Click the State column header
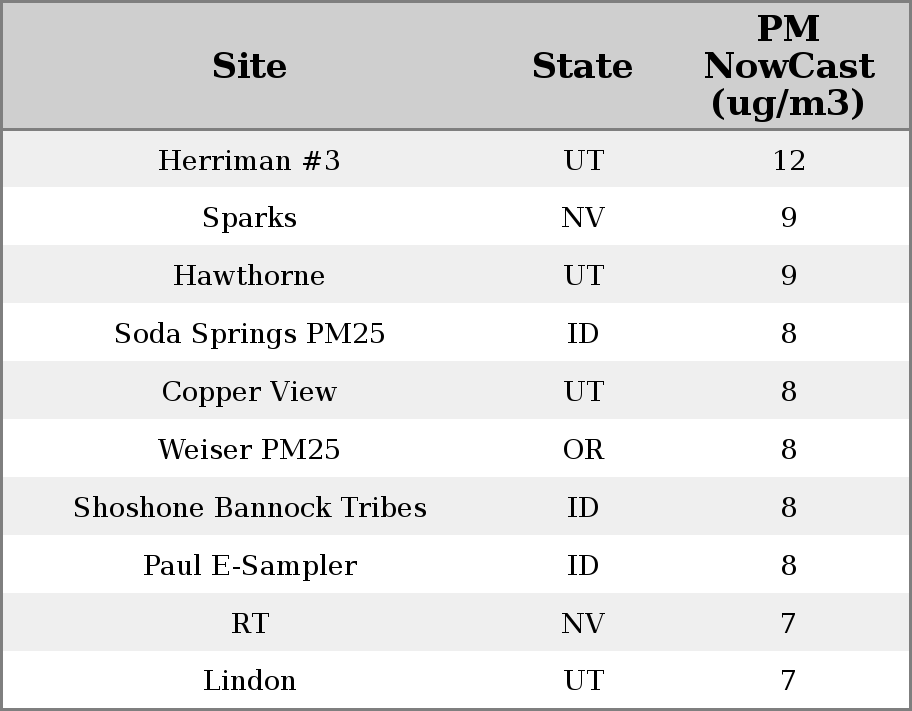Screen dimensions: 912x711 (x=582, y=66)
